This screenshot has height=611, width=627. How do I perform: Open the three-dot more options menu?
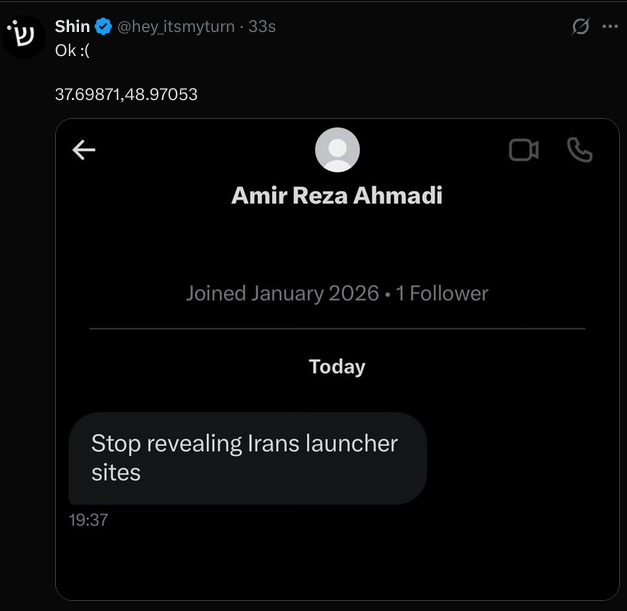click(610, 26)
